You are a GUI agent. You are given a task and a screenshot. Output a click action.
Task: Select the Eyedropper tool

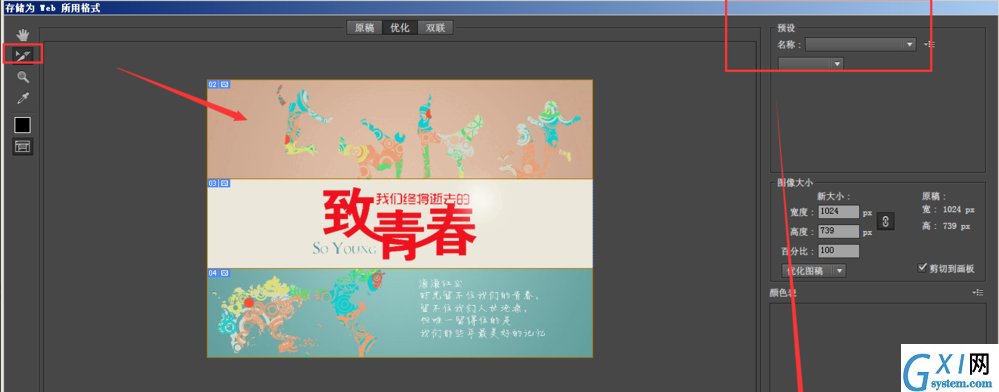[x=23, y=98]
